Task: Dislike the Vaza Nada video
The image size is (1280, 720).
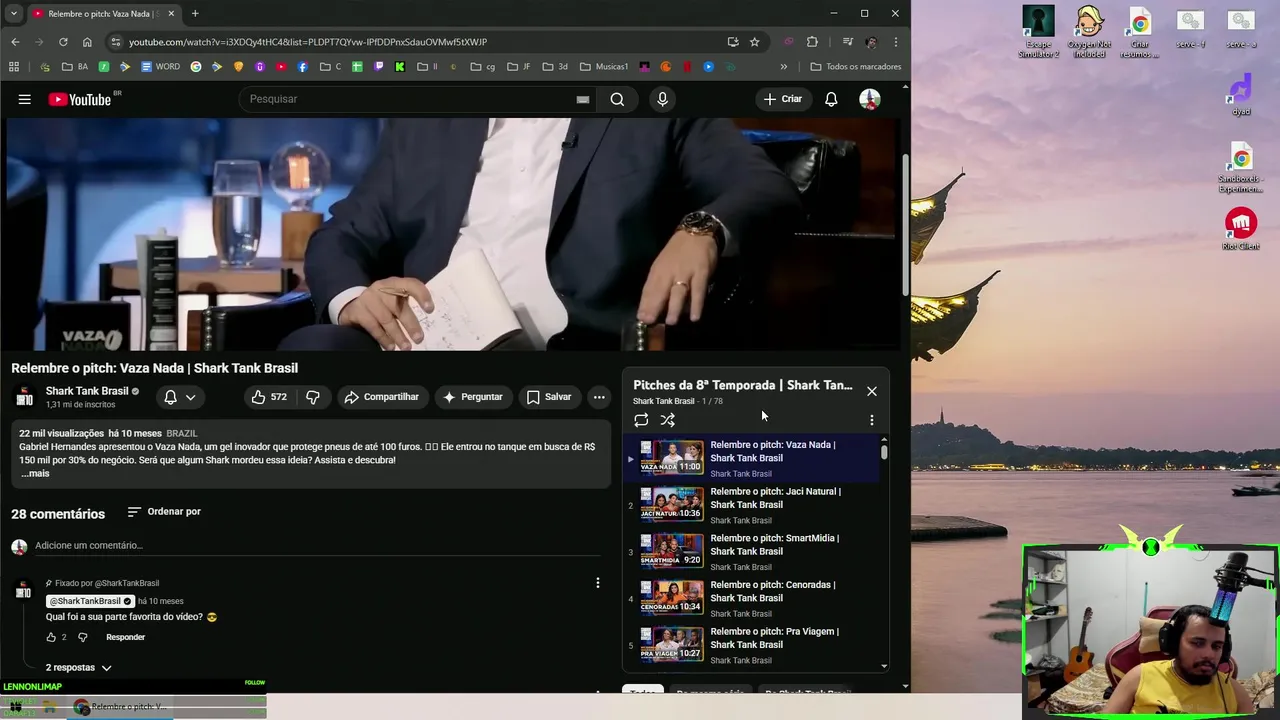Action: tap(313, 397)
